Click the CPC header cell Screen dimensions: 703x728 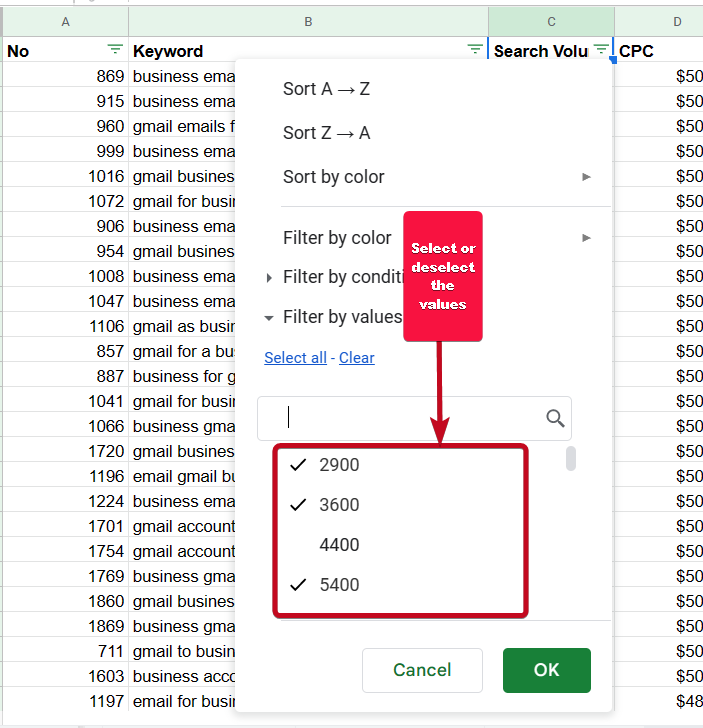click(659, 50)
